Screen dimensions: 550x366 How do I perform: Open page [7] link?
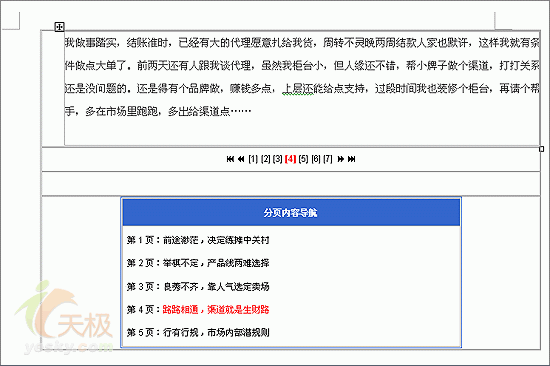(x=328, y=159)
